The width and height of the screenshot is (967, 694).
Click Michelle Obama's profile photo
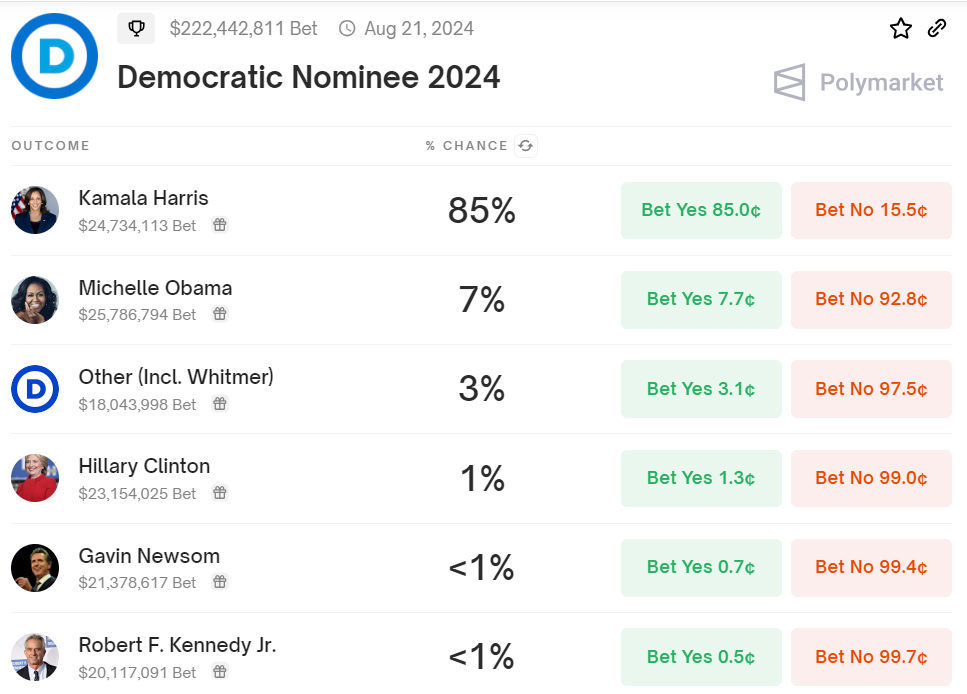pos(35,300)
